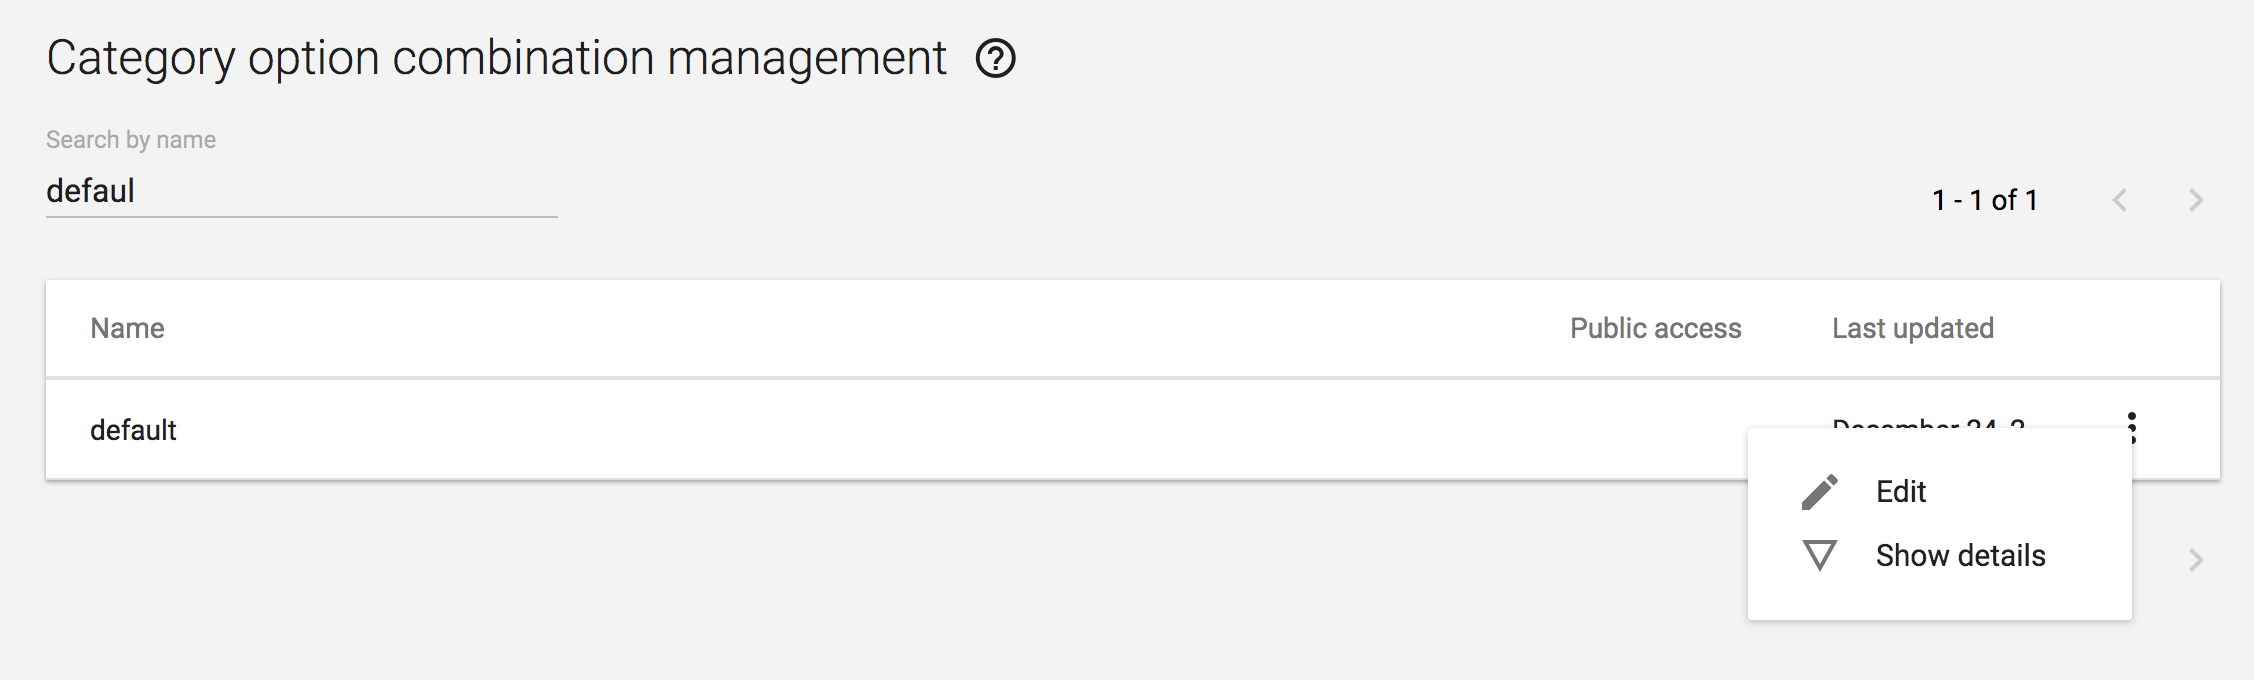The height and width of the screenshot is (680, 2254).
Task: Click the triangle icon beside Show details
Action: [1819, 555]
